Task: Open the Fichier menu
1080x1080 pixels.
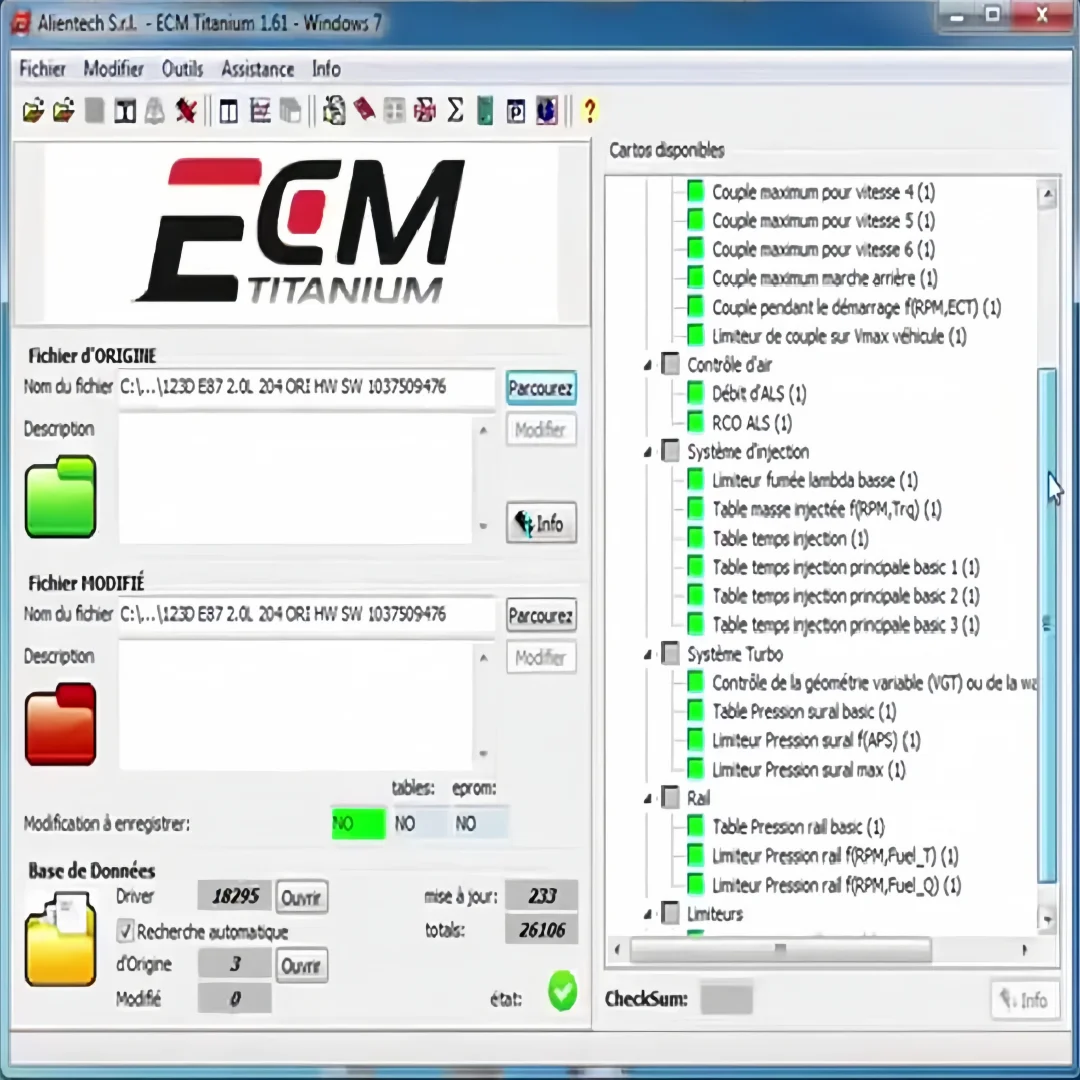Action: coord(42,69)
